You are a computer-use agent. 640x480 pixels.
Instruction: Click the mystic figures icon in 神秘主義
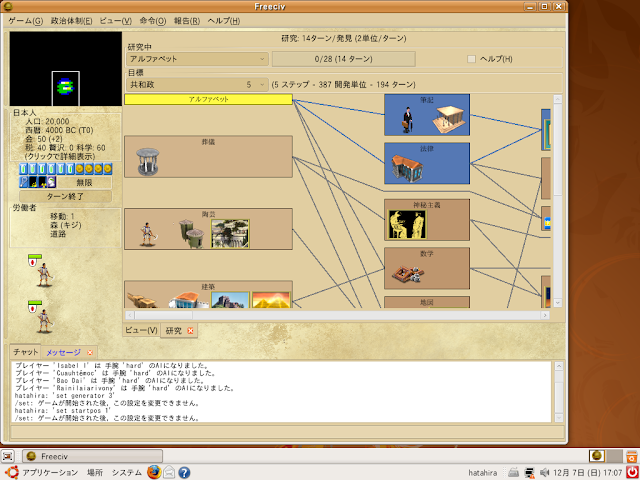click(407, 224)
